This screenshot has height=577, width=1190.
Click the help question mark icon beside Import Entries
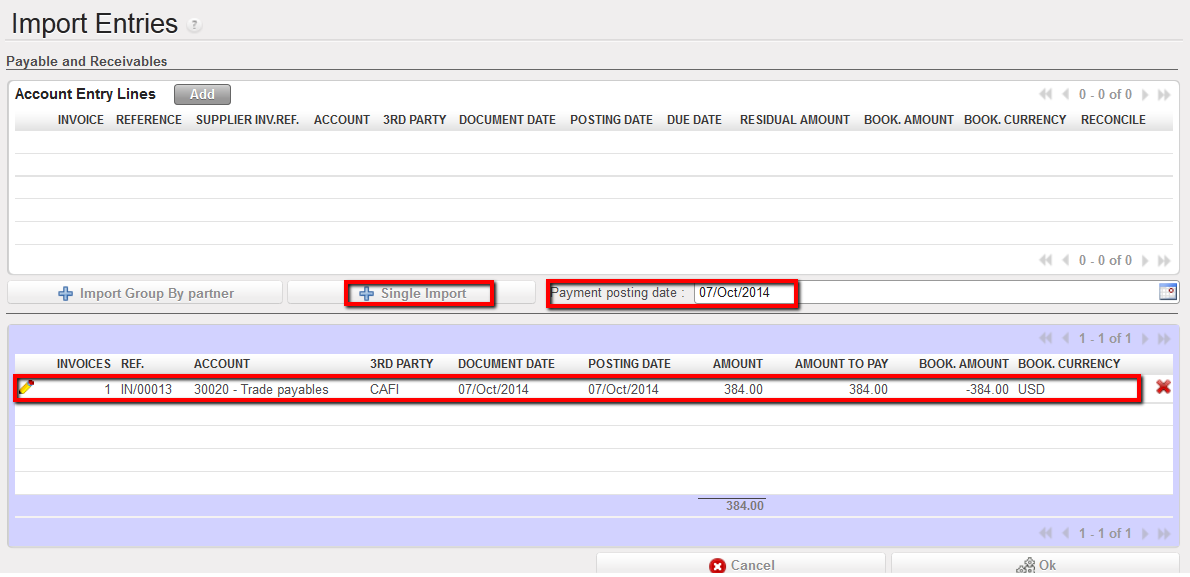tap(194, 25)
